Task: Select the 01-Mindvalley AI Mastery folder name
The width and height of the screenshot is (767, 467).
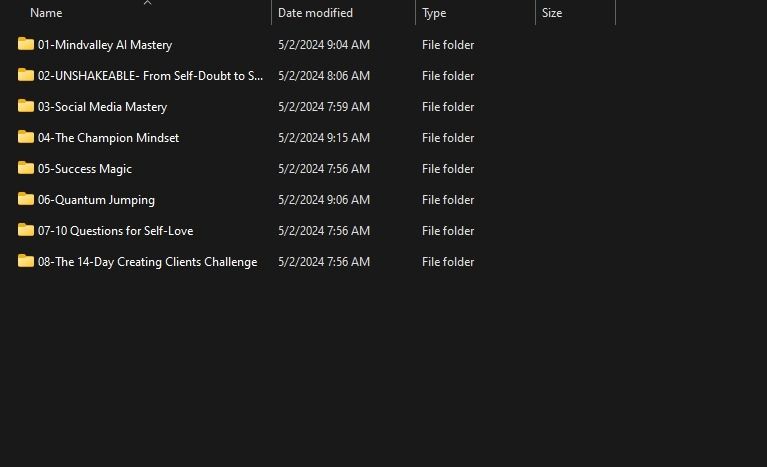Action: (105, 45)
